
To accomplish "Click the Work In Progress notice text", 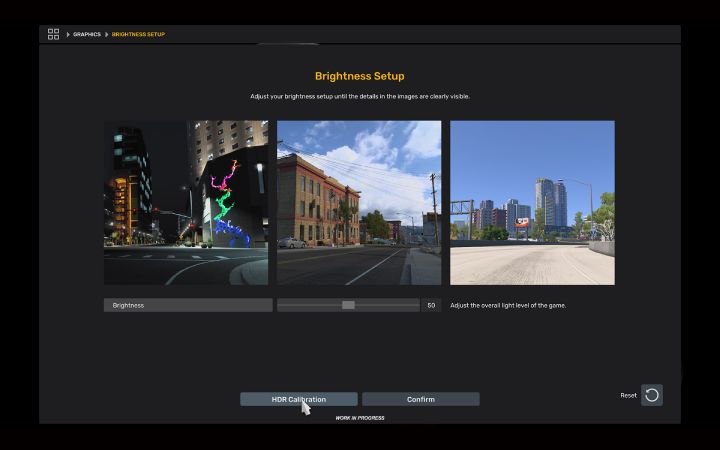I will (x=359, y=418).
